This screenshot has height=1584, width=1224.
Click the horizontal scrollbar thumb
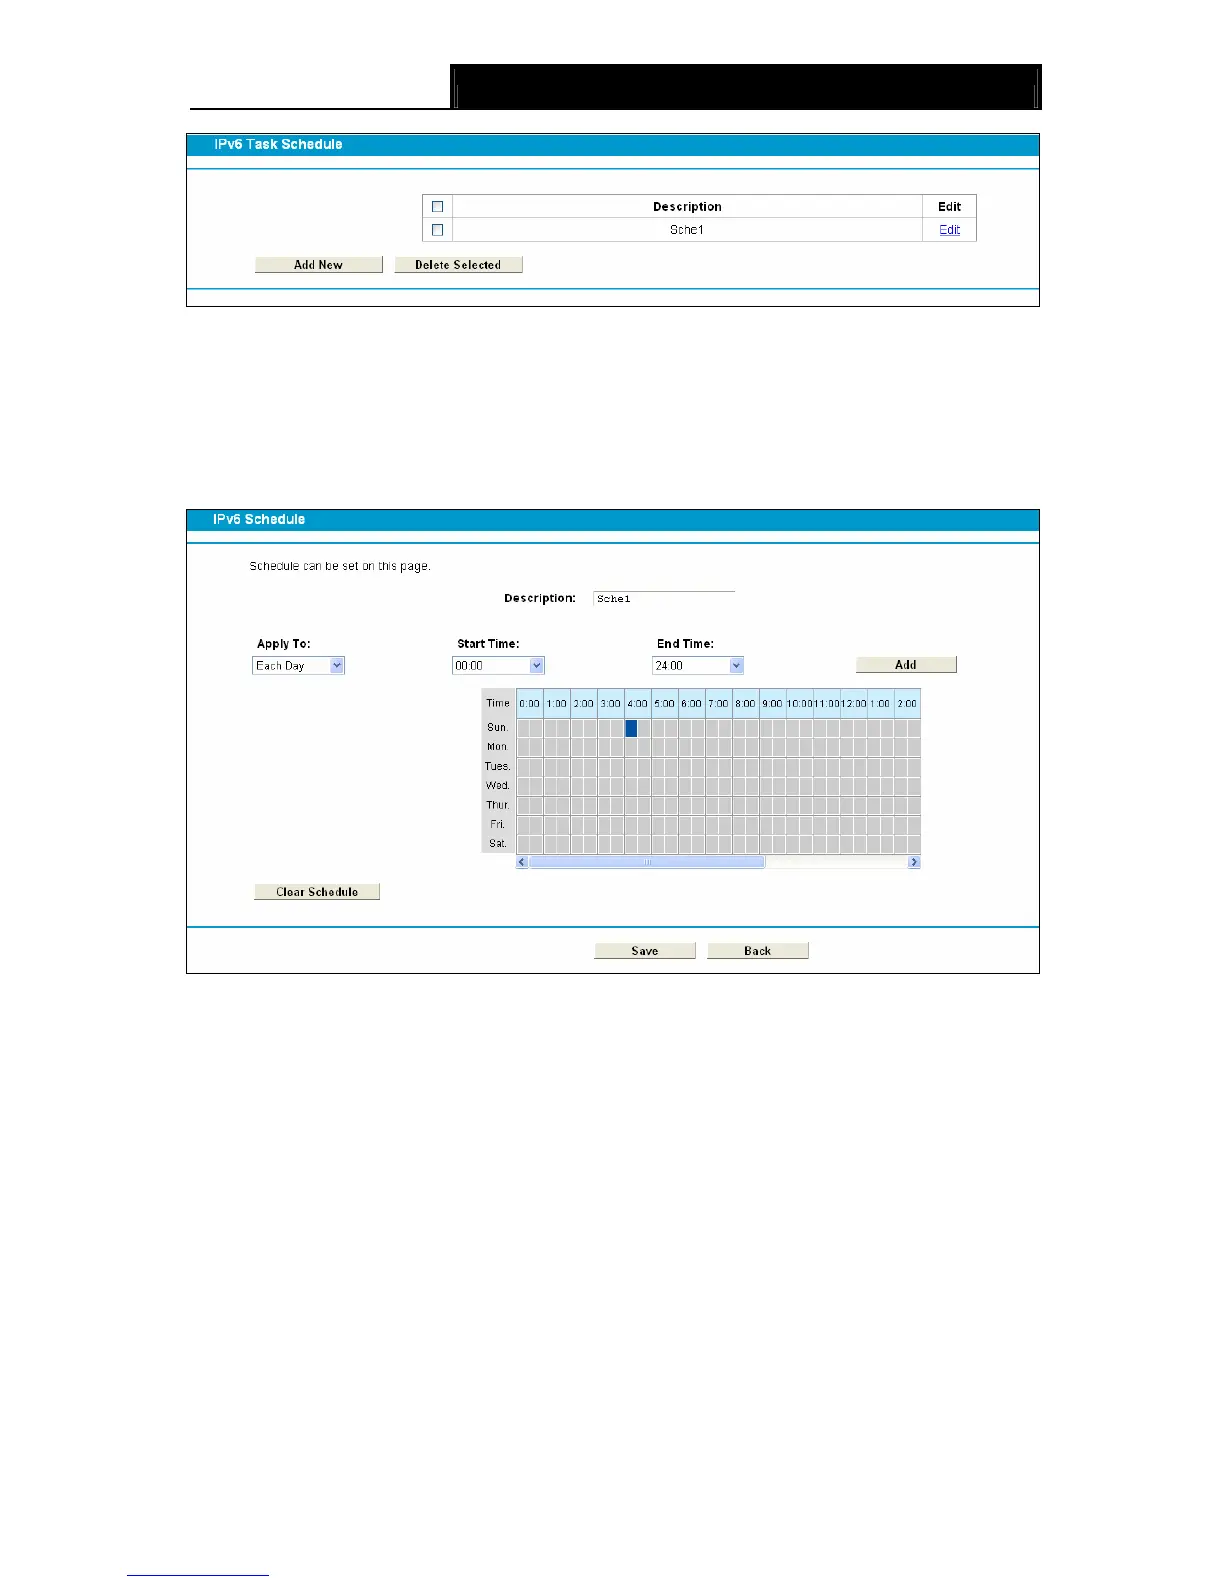coord(647,862)
